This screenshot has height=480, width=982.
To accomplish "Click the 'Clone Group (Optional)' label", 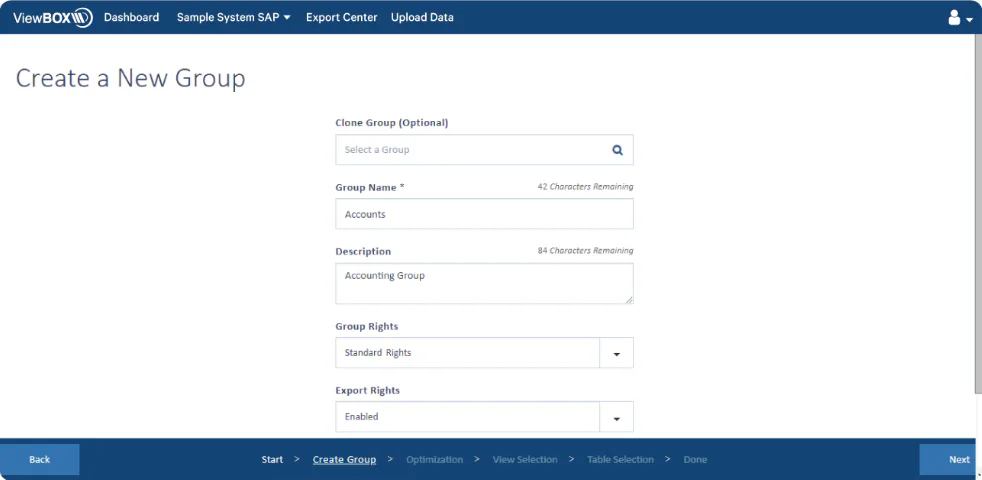I will (x=392, y=123).
